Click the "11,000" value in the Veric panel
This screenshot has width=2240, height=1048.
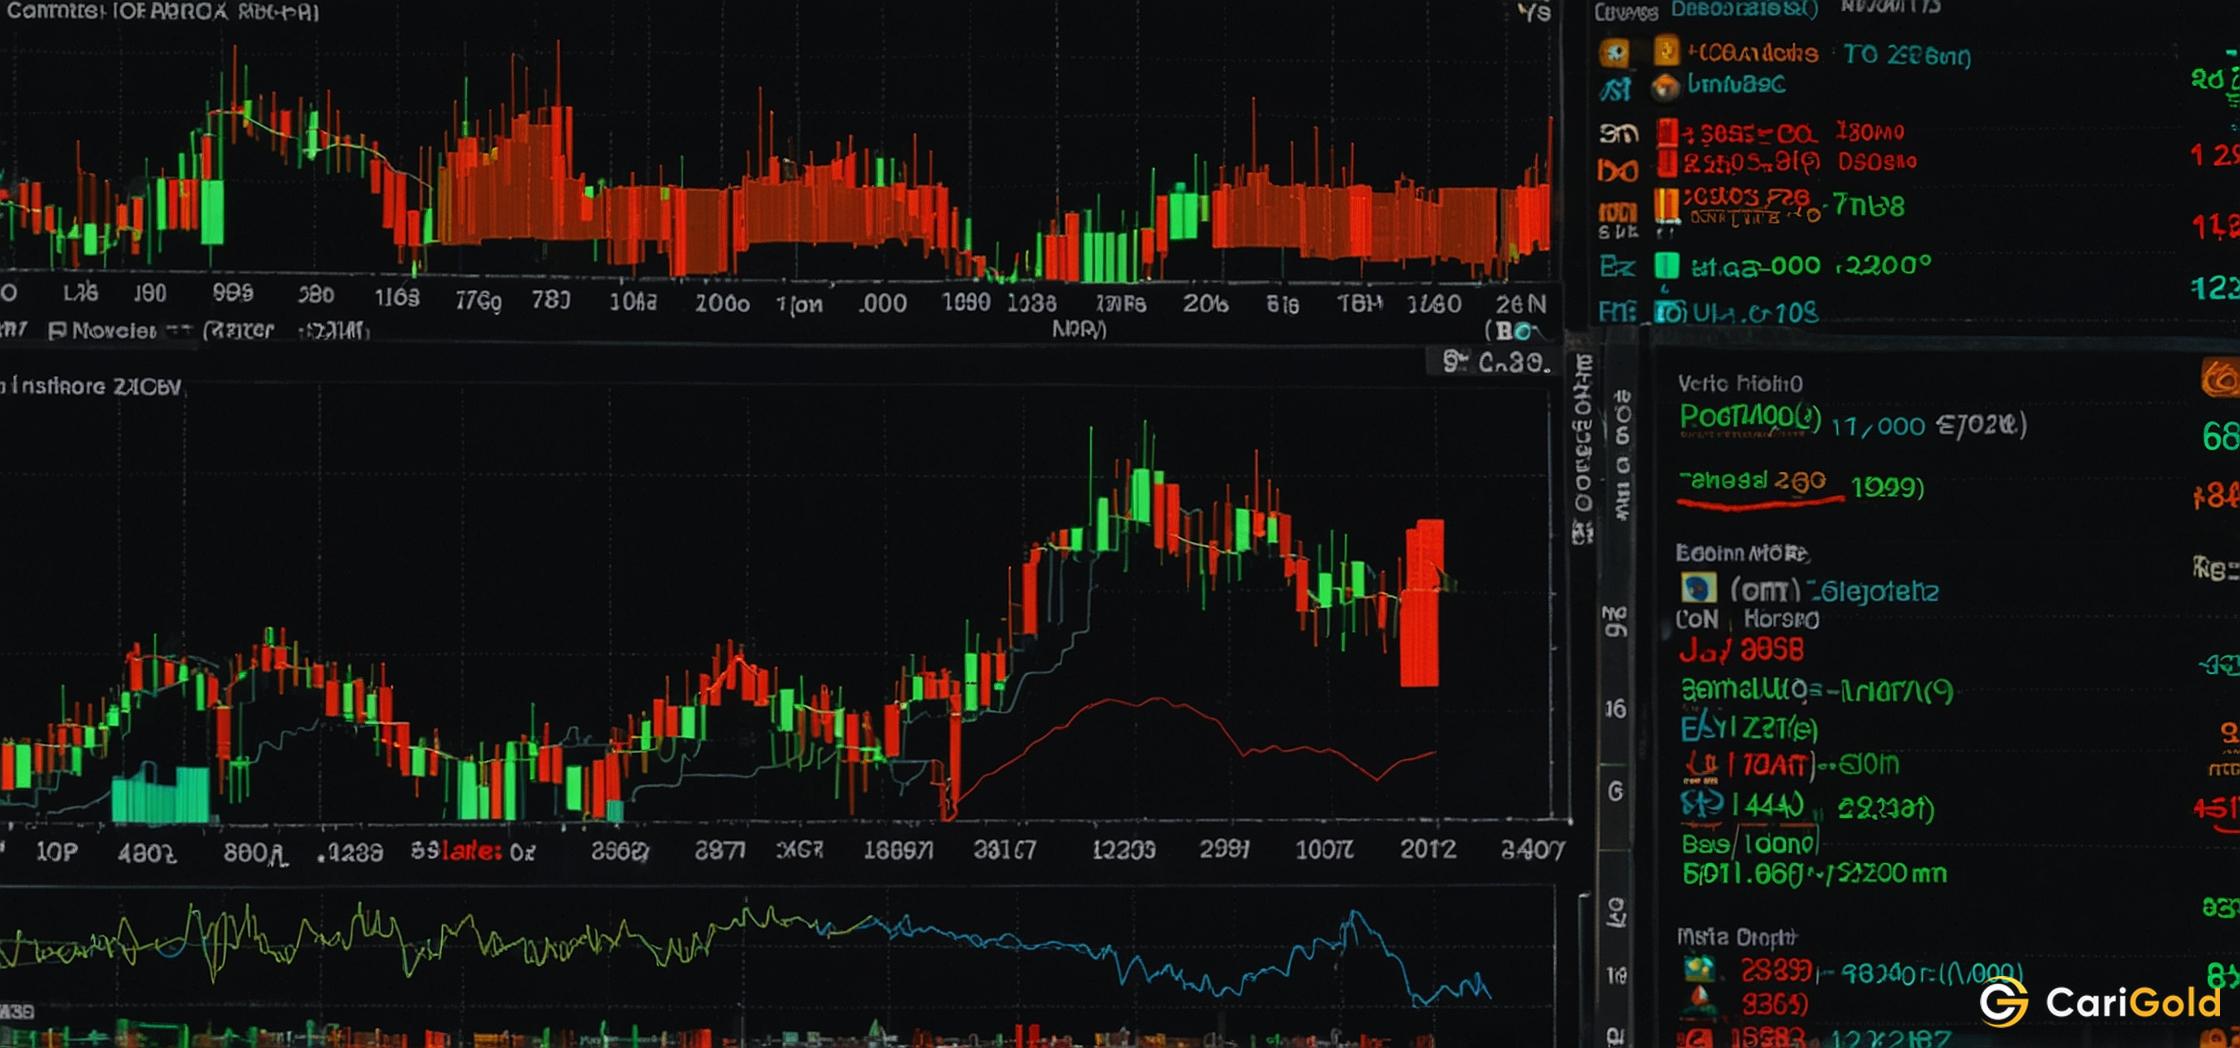coord(1878,427)
